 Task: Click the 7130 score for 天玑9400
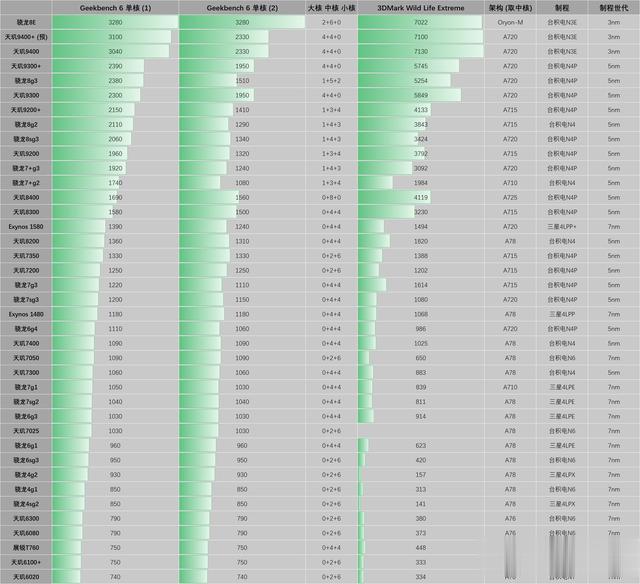point(421,51)
